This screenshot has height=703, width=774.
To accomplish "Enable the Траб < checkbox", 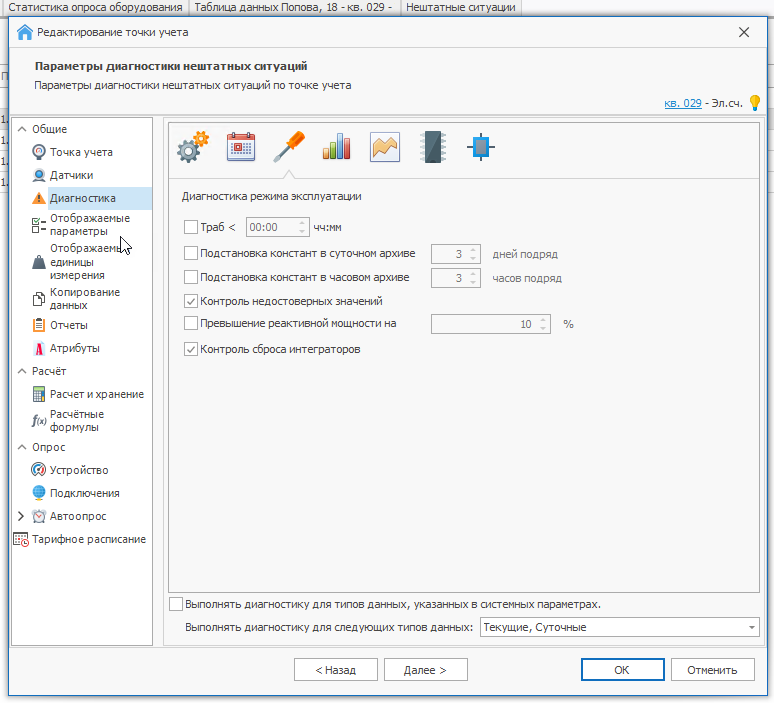I will tap(192, 227).
